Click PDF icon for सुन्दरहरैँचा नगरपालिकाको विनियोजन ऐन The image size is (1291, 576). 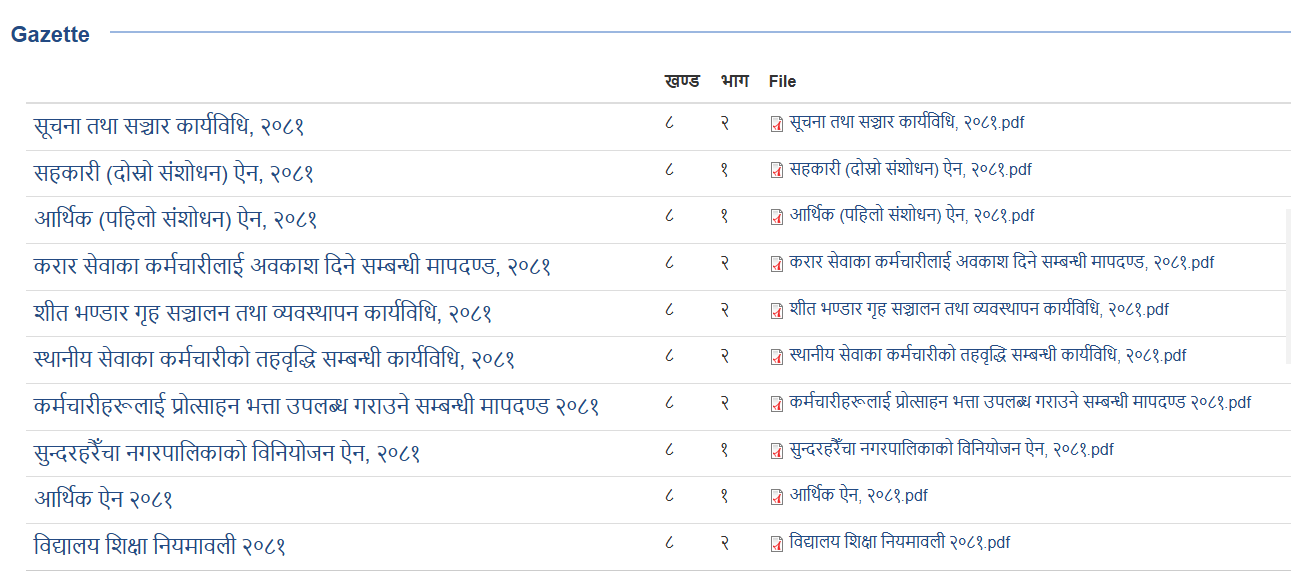(x=776, y=451)
